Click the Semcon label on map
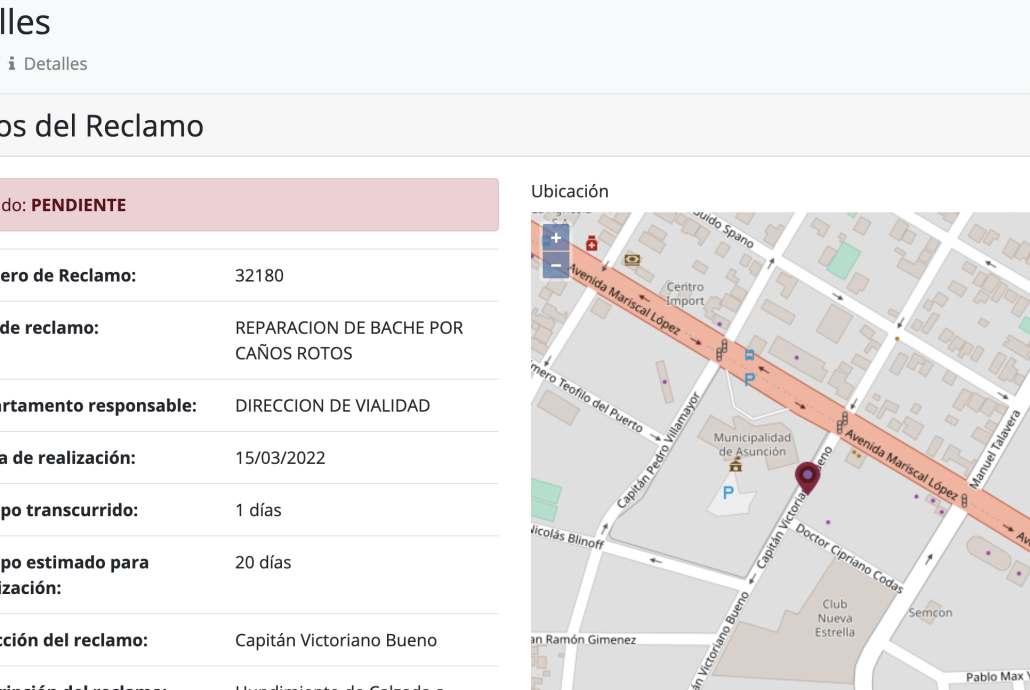The width and height of the screenshot is (1030, 690). tap(930, 612)
